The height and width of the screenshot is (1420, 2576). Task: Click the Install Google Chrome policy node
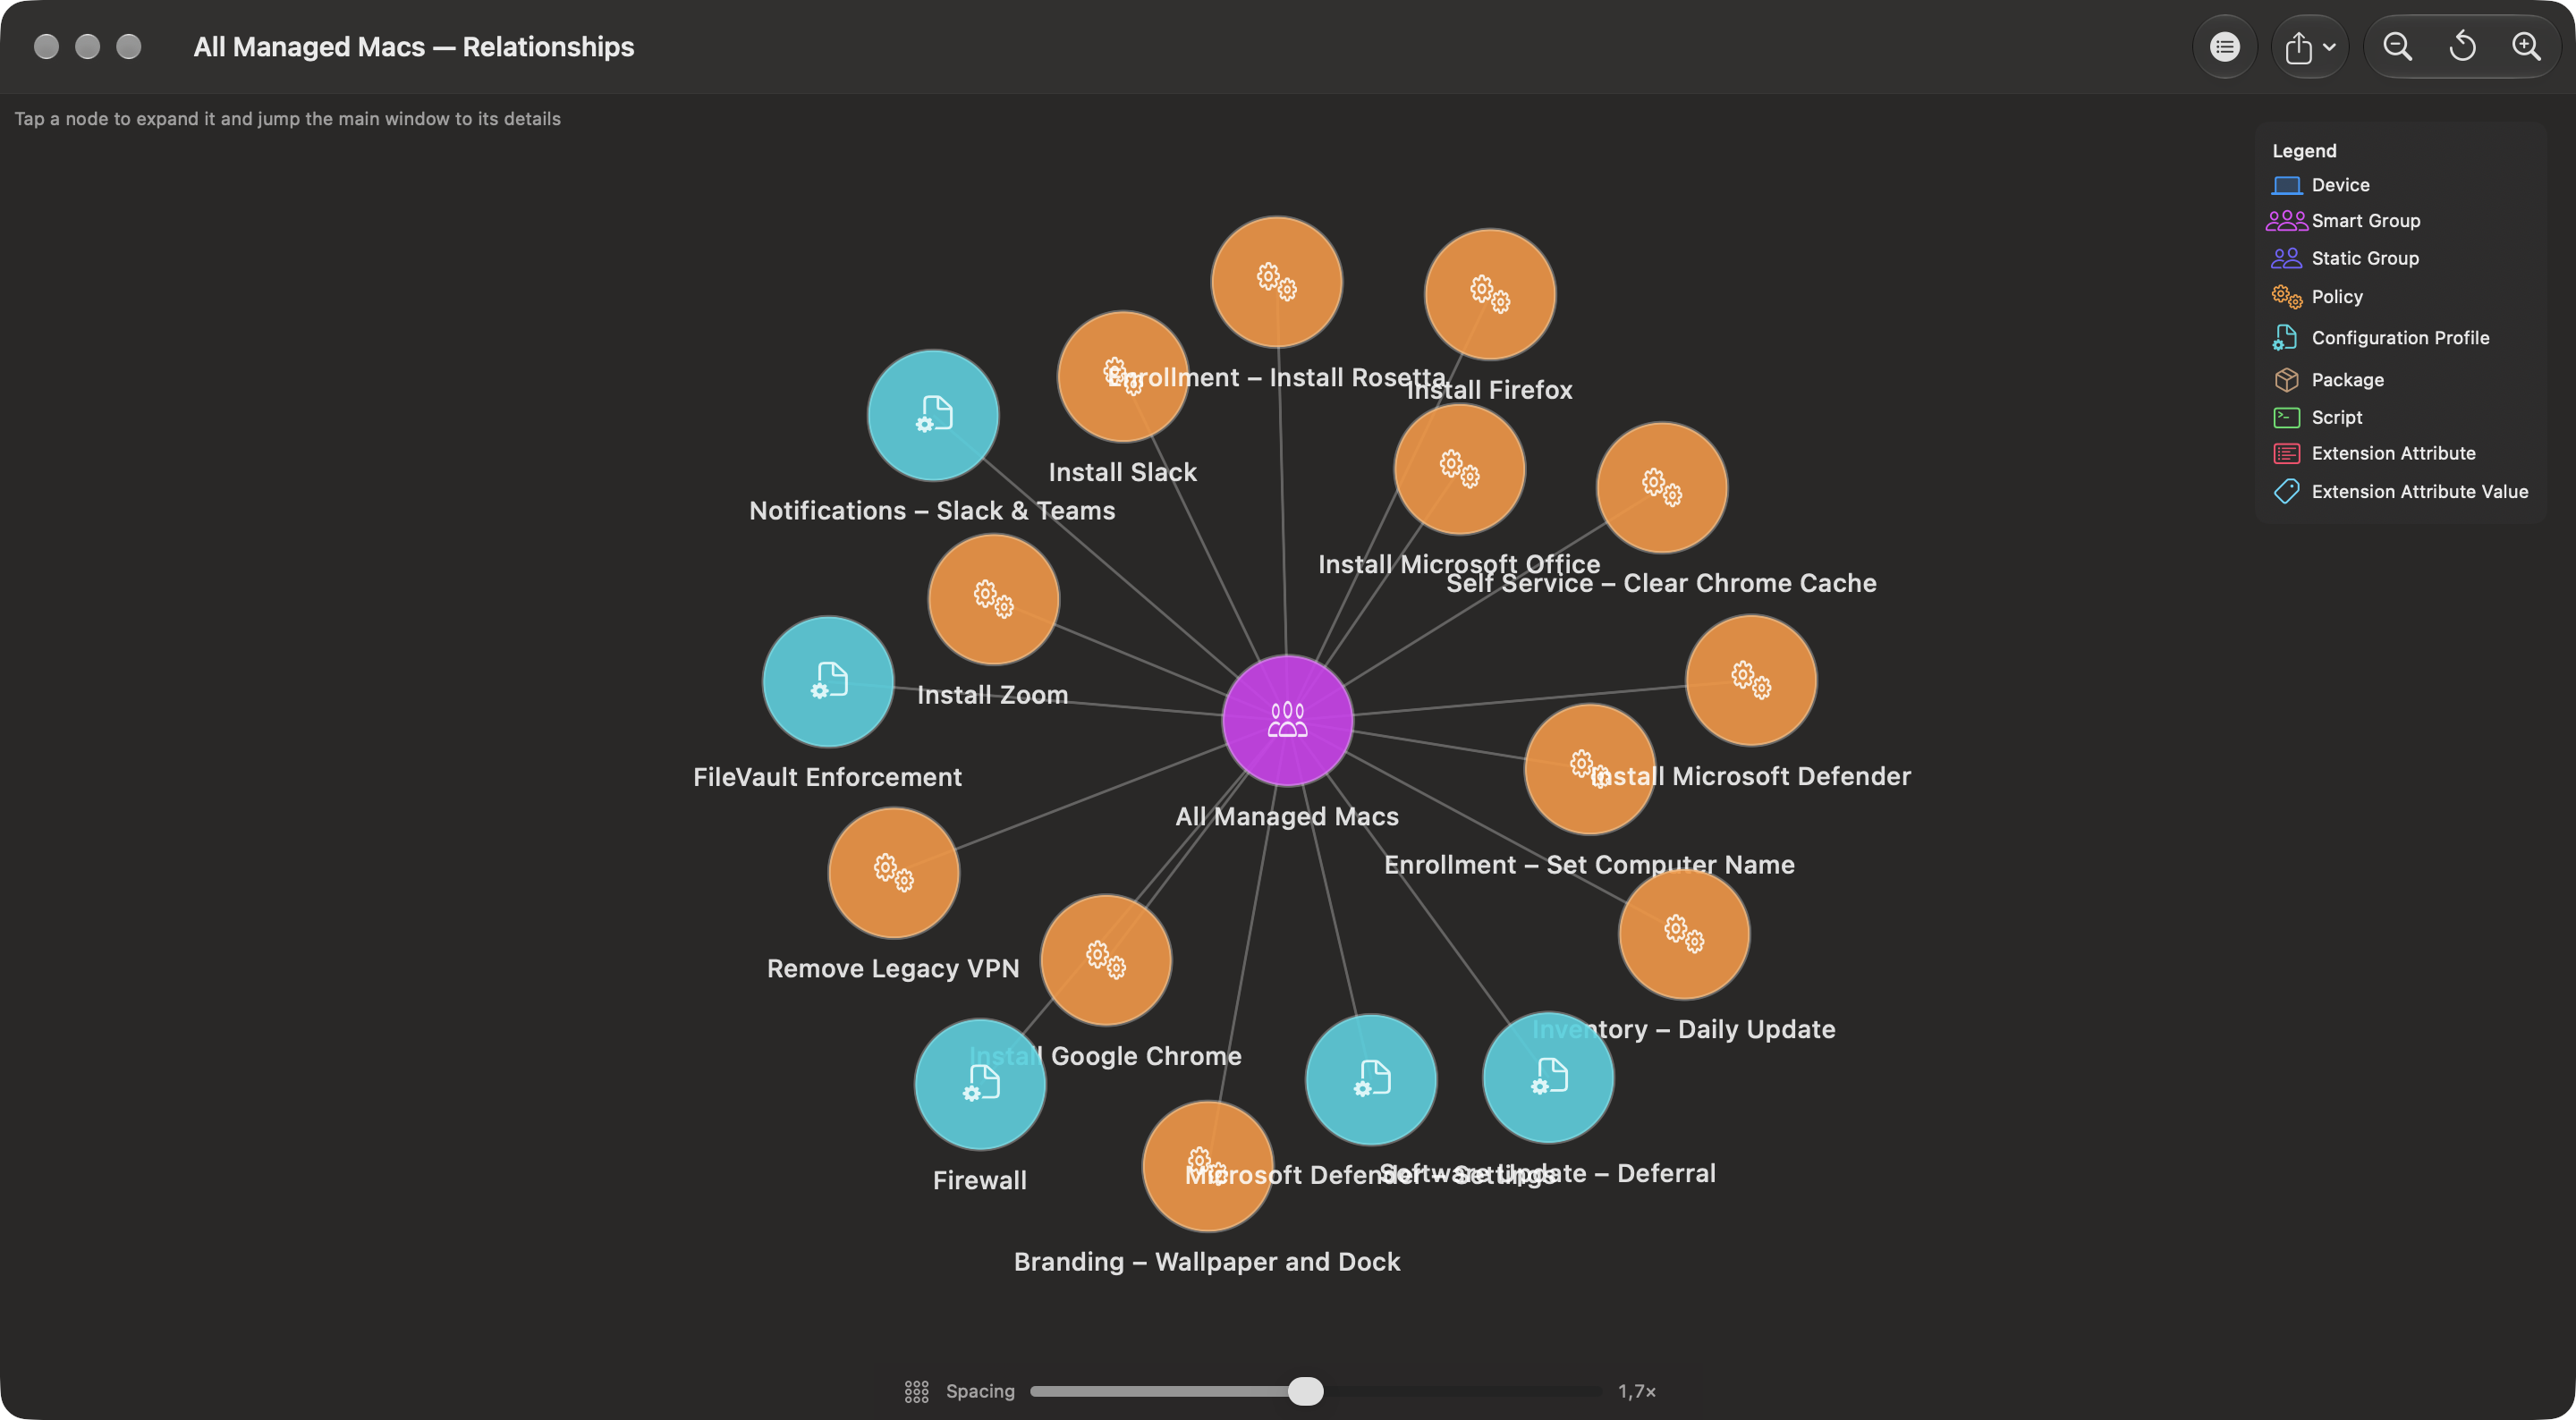(x=1106, y=960)
